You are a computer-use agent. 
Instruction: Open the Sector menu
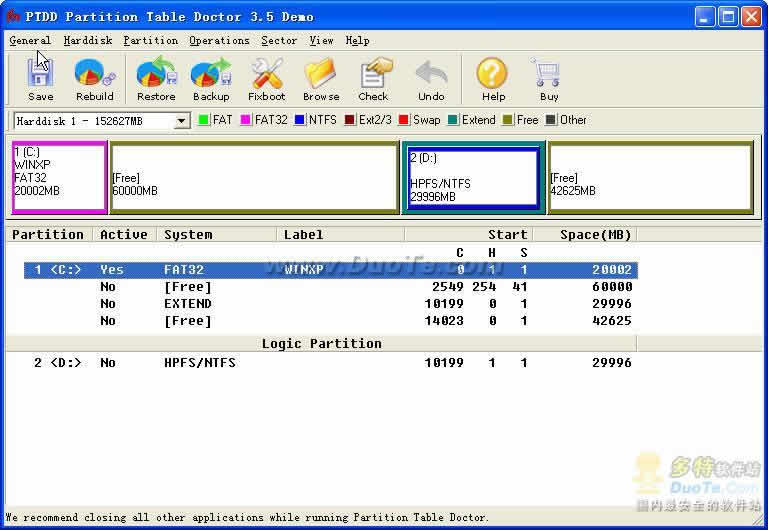coord(279,41)
